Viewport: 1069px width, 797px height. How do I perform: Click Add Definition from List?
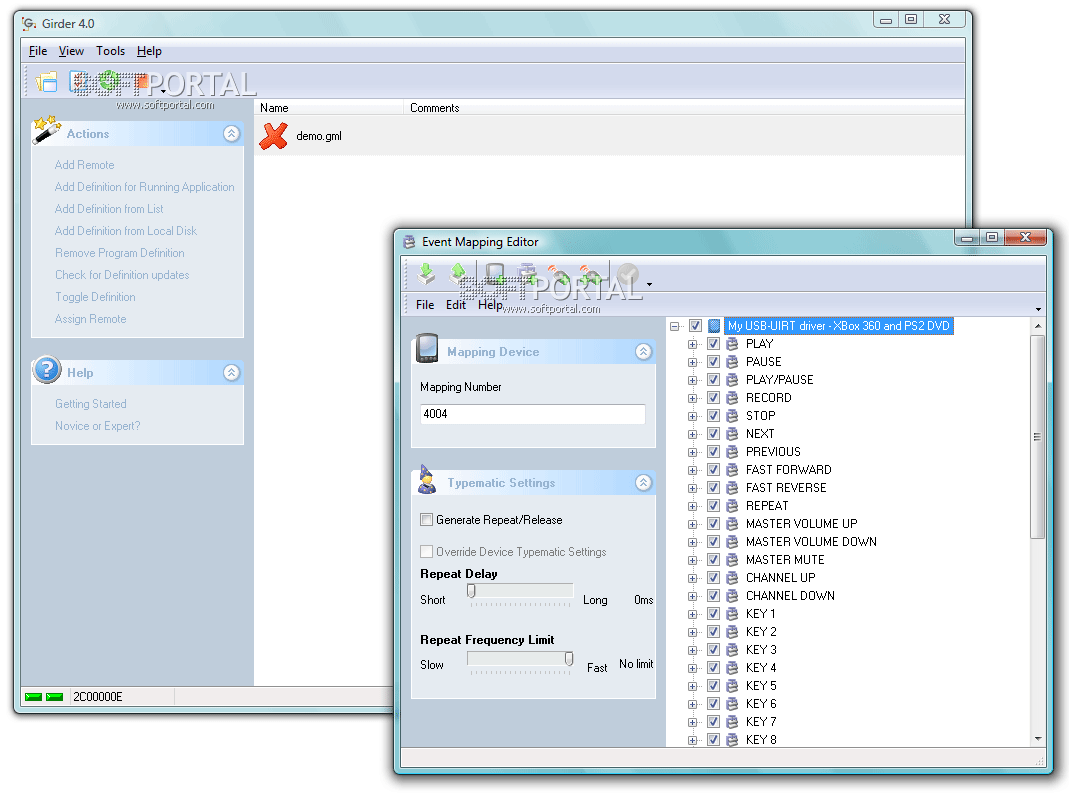coord(109,209)
